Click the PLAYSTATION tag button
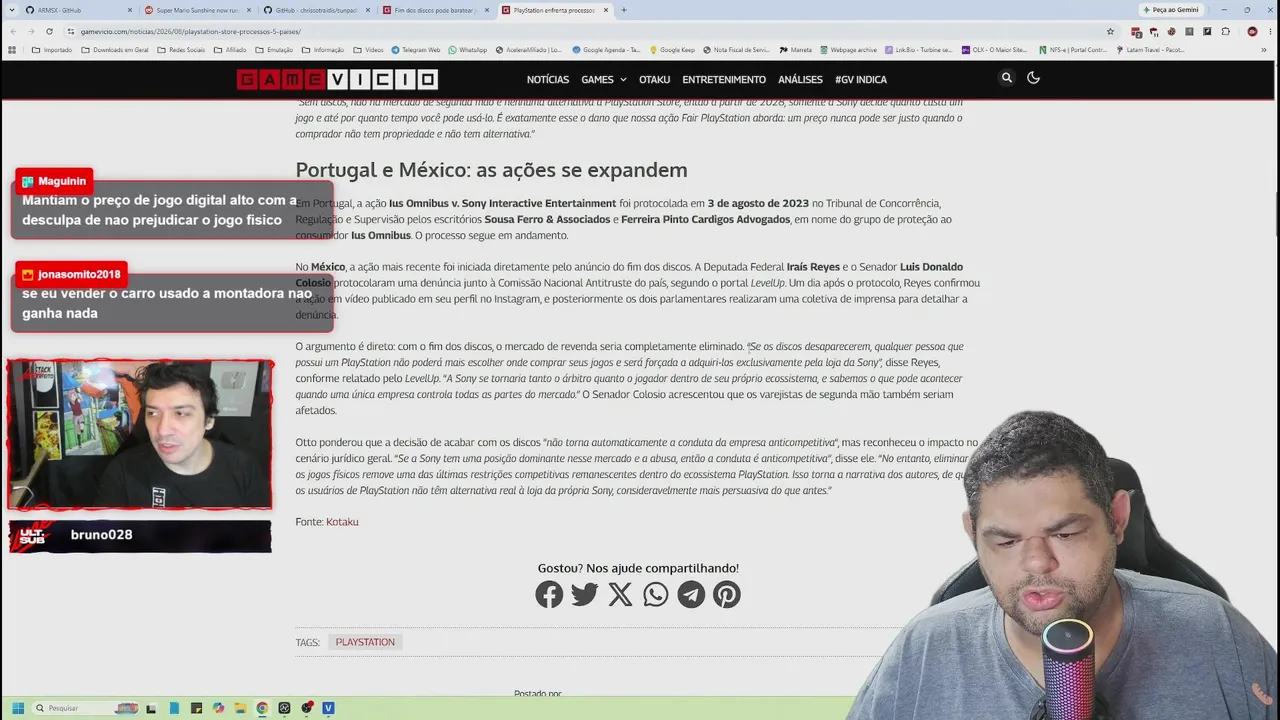The image size is (1280, 720). 365,642
